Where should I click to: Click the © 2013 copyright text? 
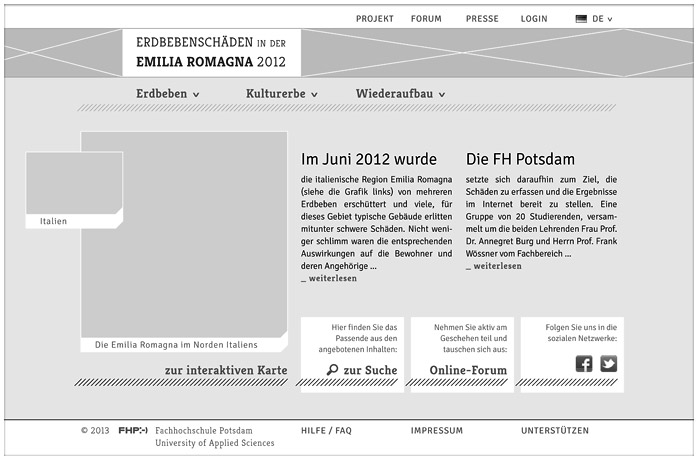95,431
